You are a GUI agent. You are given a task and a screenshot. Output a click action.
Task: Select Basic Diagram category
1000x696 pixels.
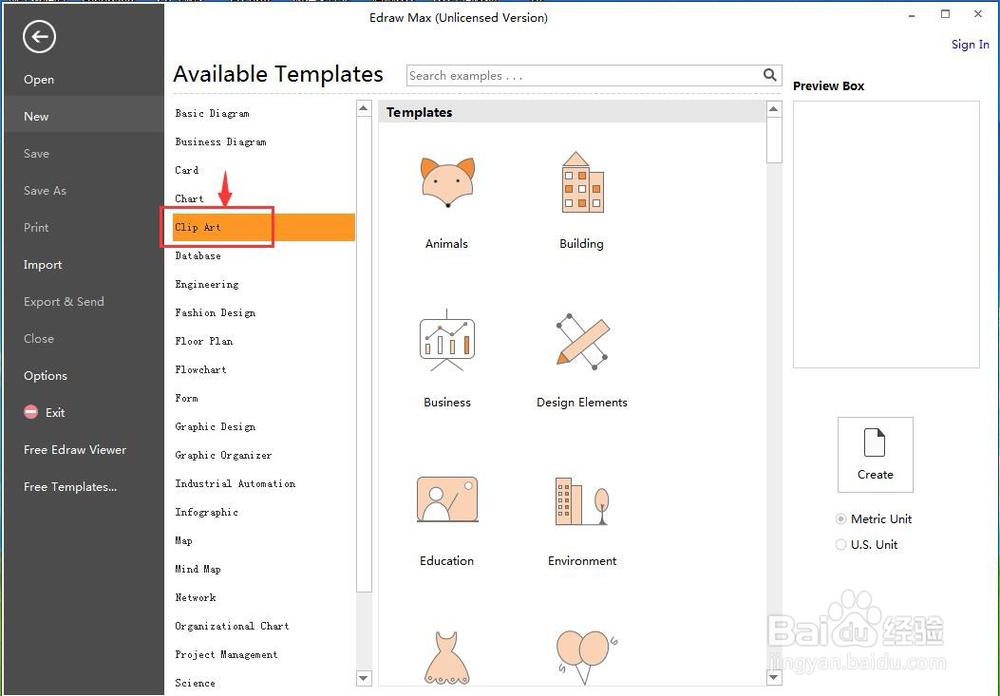pos(212,114)
